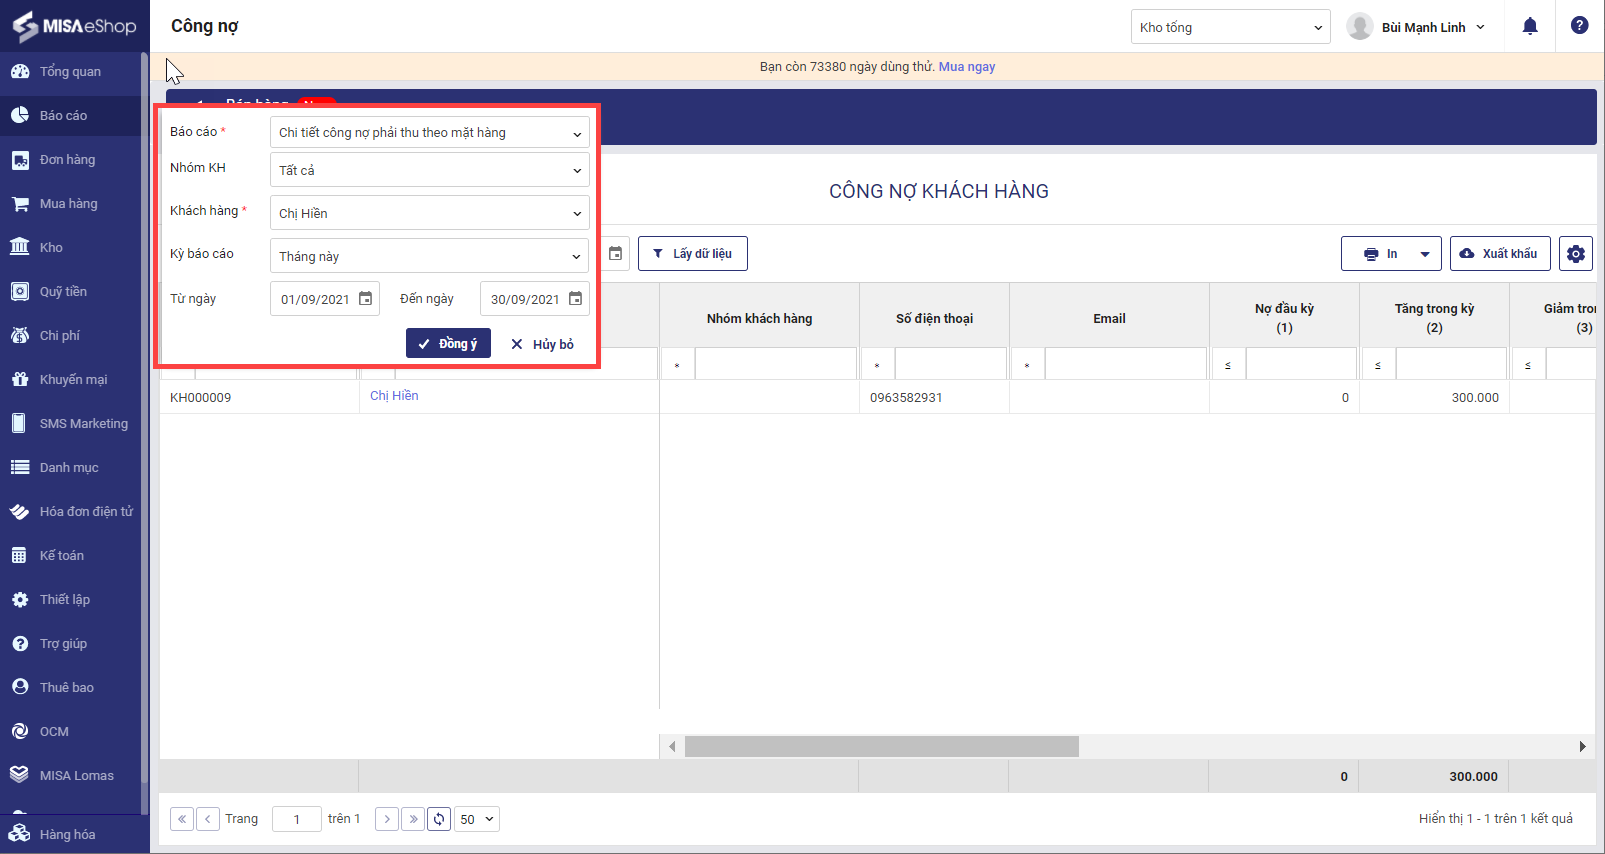Open Báo cáo section in sidebar
Screen dimensions: 1605x854
click(70, 116)
